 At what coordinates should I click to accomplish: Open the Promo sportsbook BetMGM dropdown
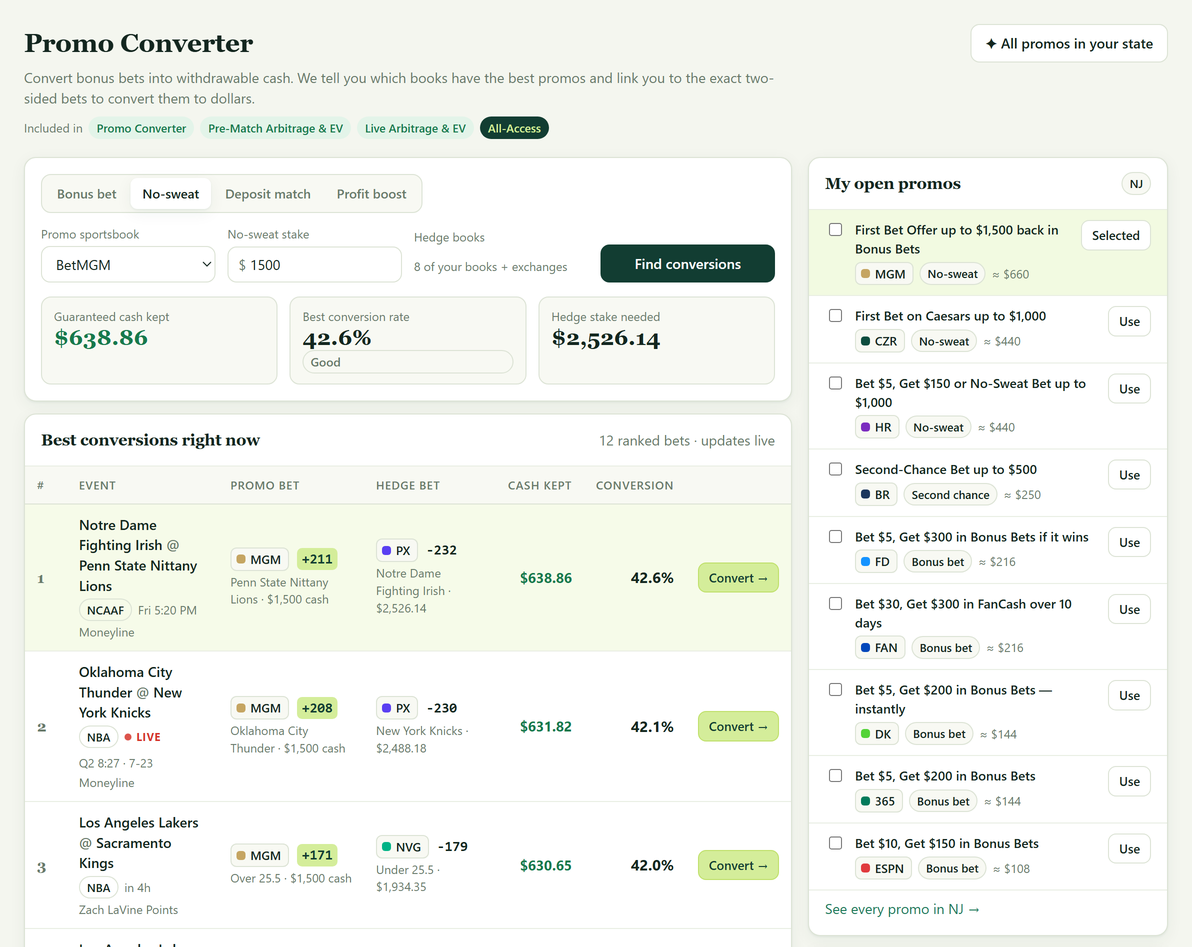(128, 264)
